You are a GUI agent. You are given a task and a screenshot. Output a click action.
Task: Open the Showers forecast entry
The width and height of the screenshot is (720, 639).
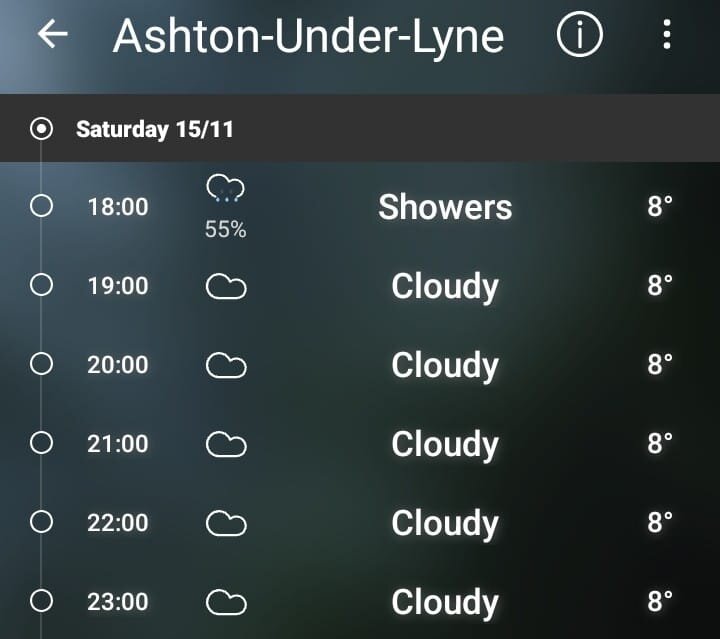point(445,207)
